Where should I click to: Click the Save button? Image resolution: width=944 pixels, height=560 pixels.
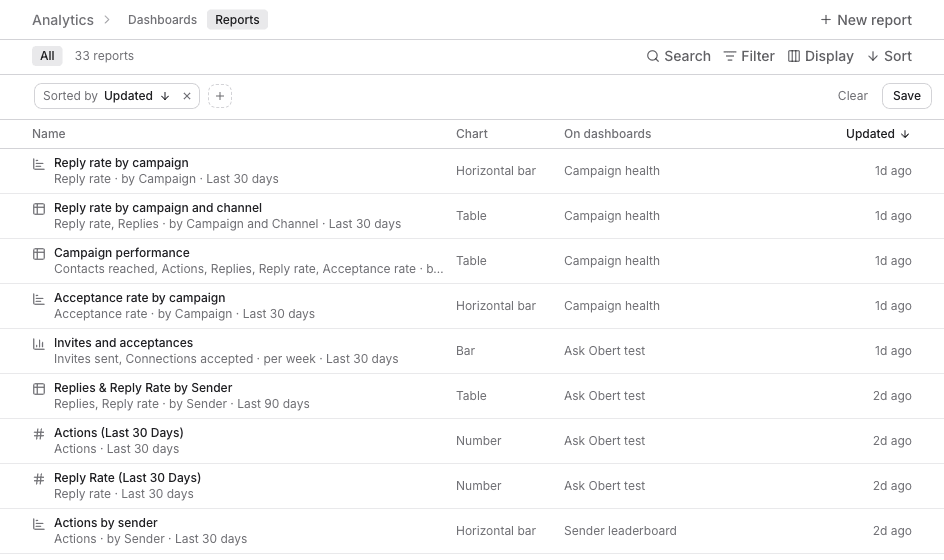(x=907, y=96)
